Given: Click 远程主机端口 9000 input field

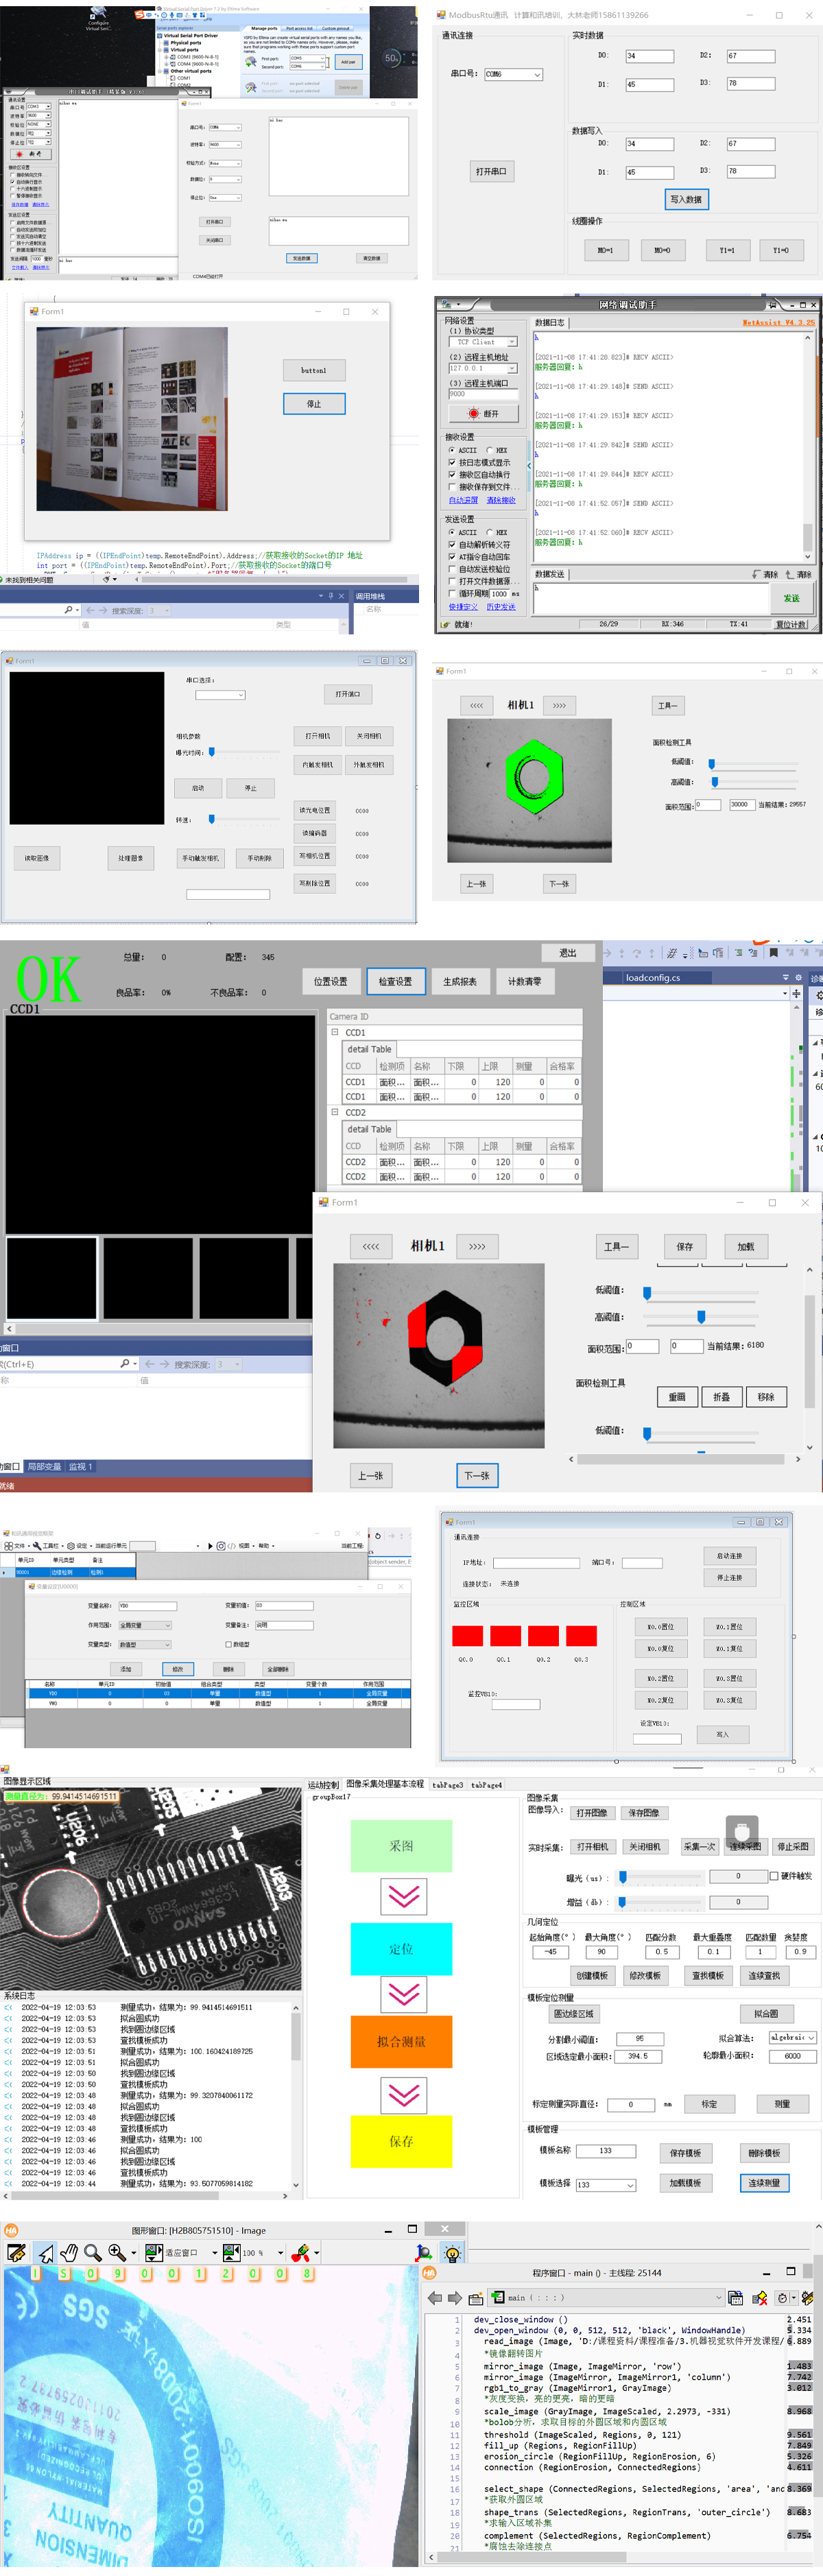Looking at the screenshot, I should click(483, 394).
